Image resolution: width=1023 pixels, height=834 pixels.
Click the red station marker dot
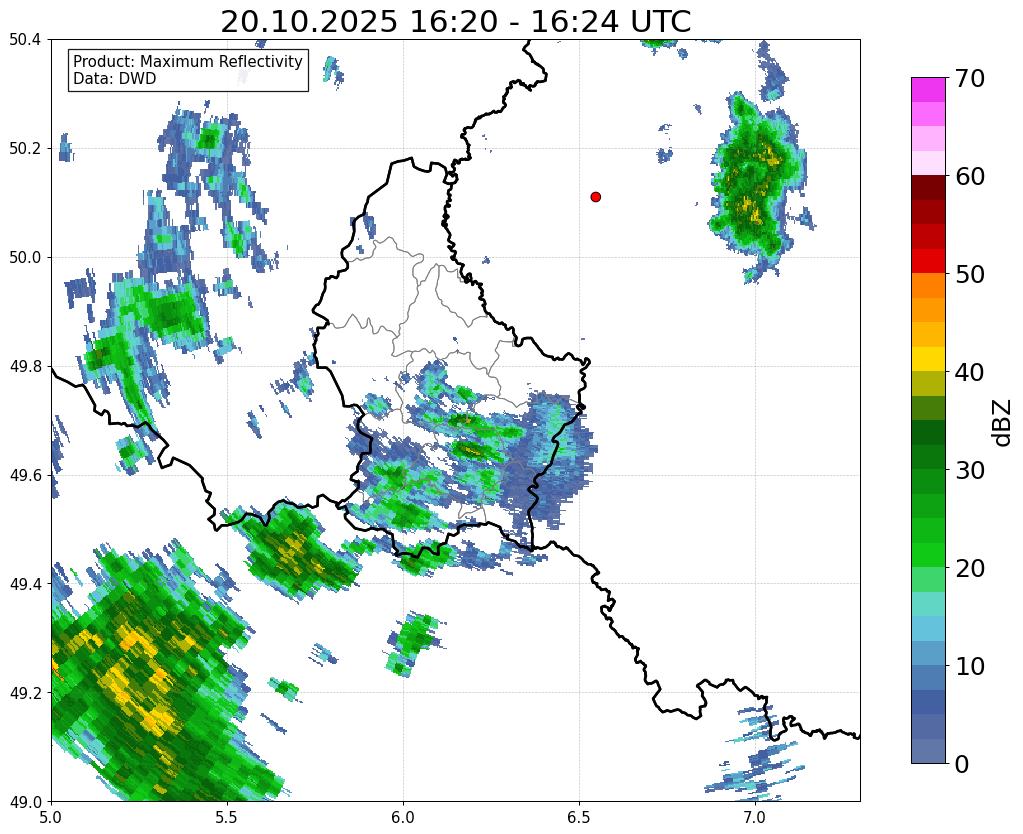[x=595, y=197]
